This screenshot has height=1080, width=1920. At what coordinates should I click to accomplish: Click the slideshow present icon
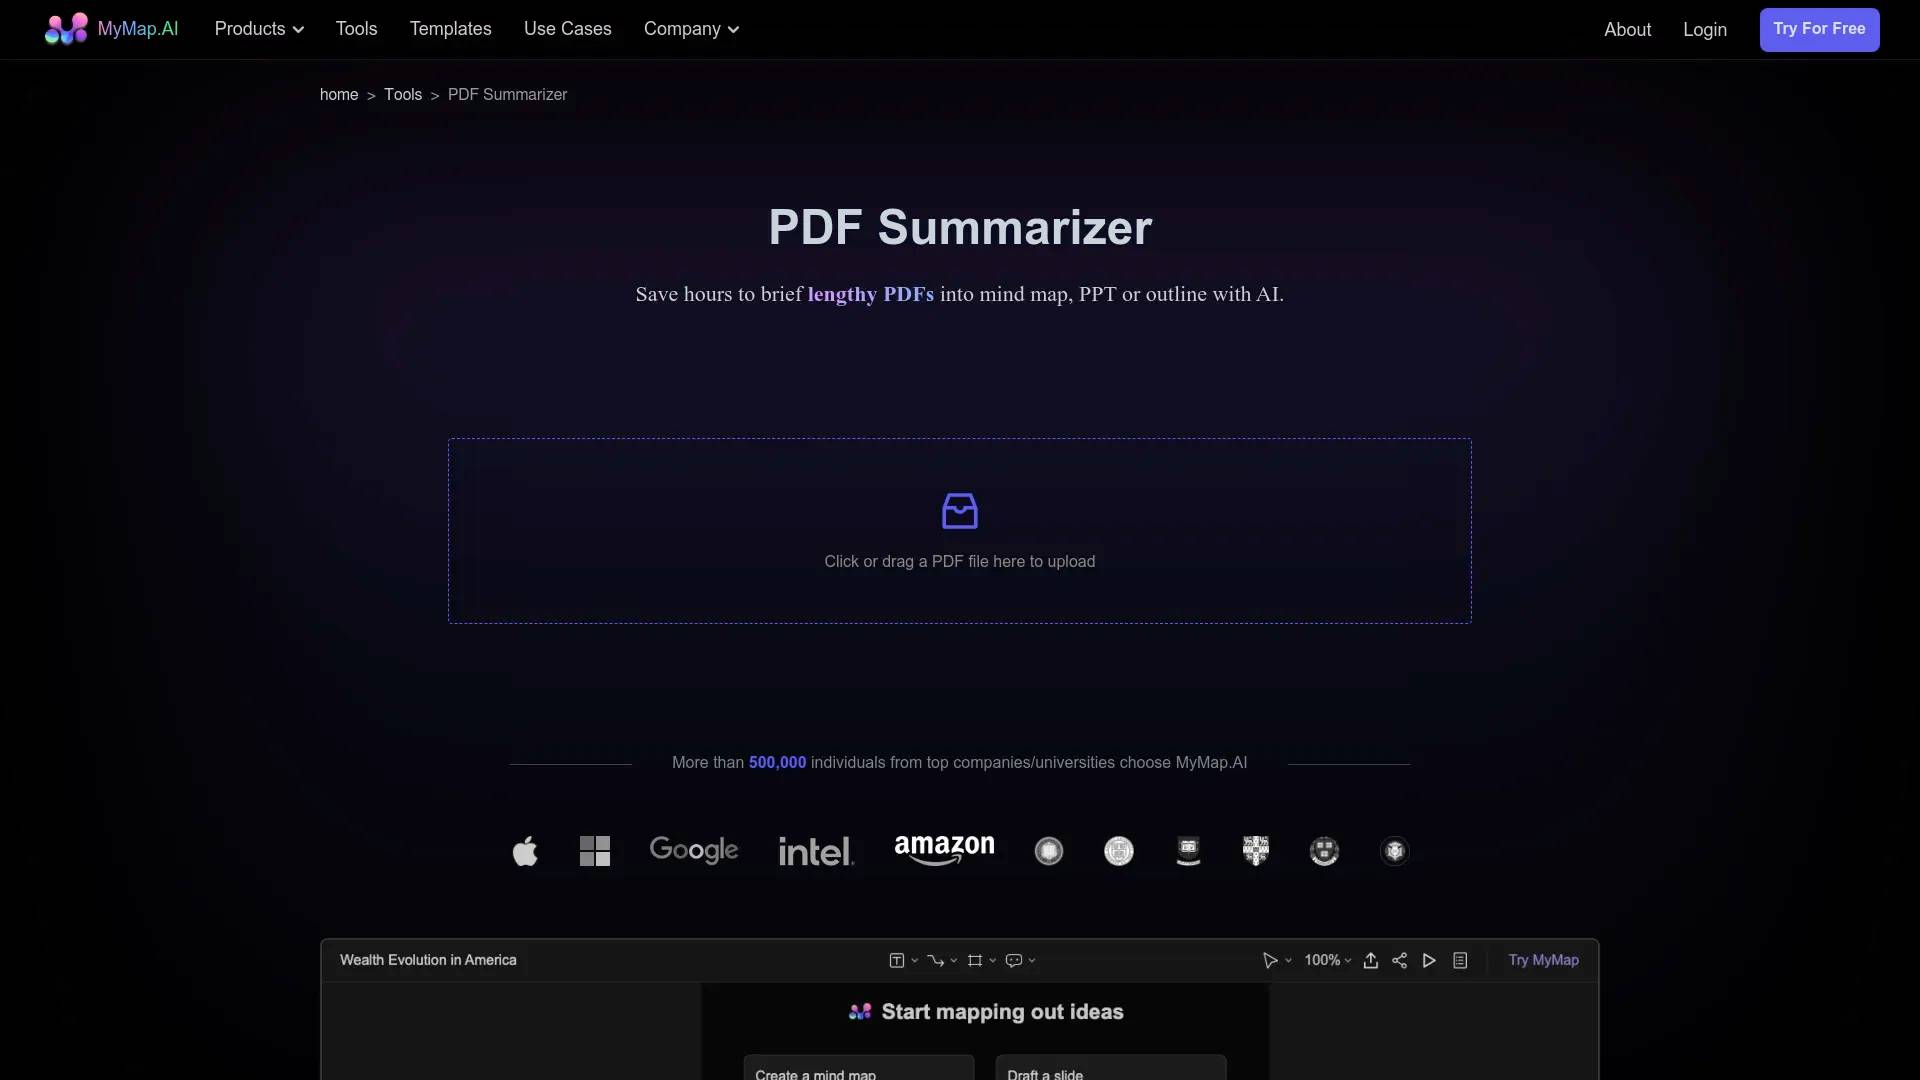point(1429,960)
